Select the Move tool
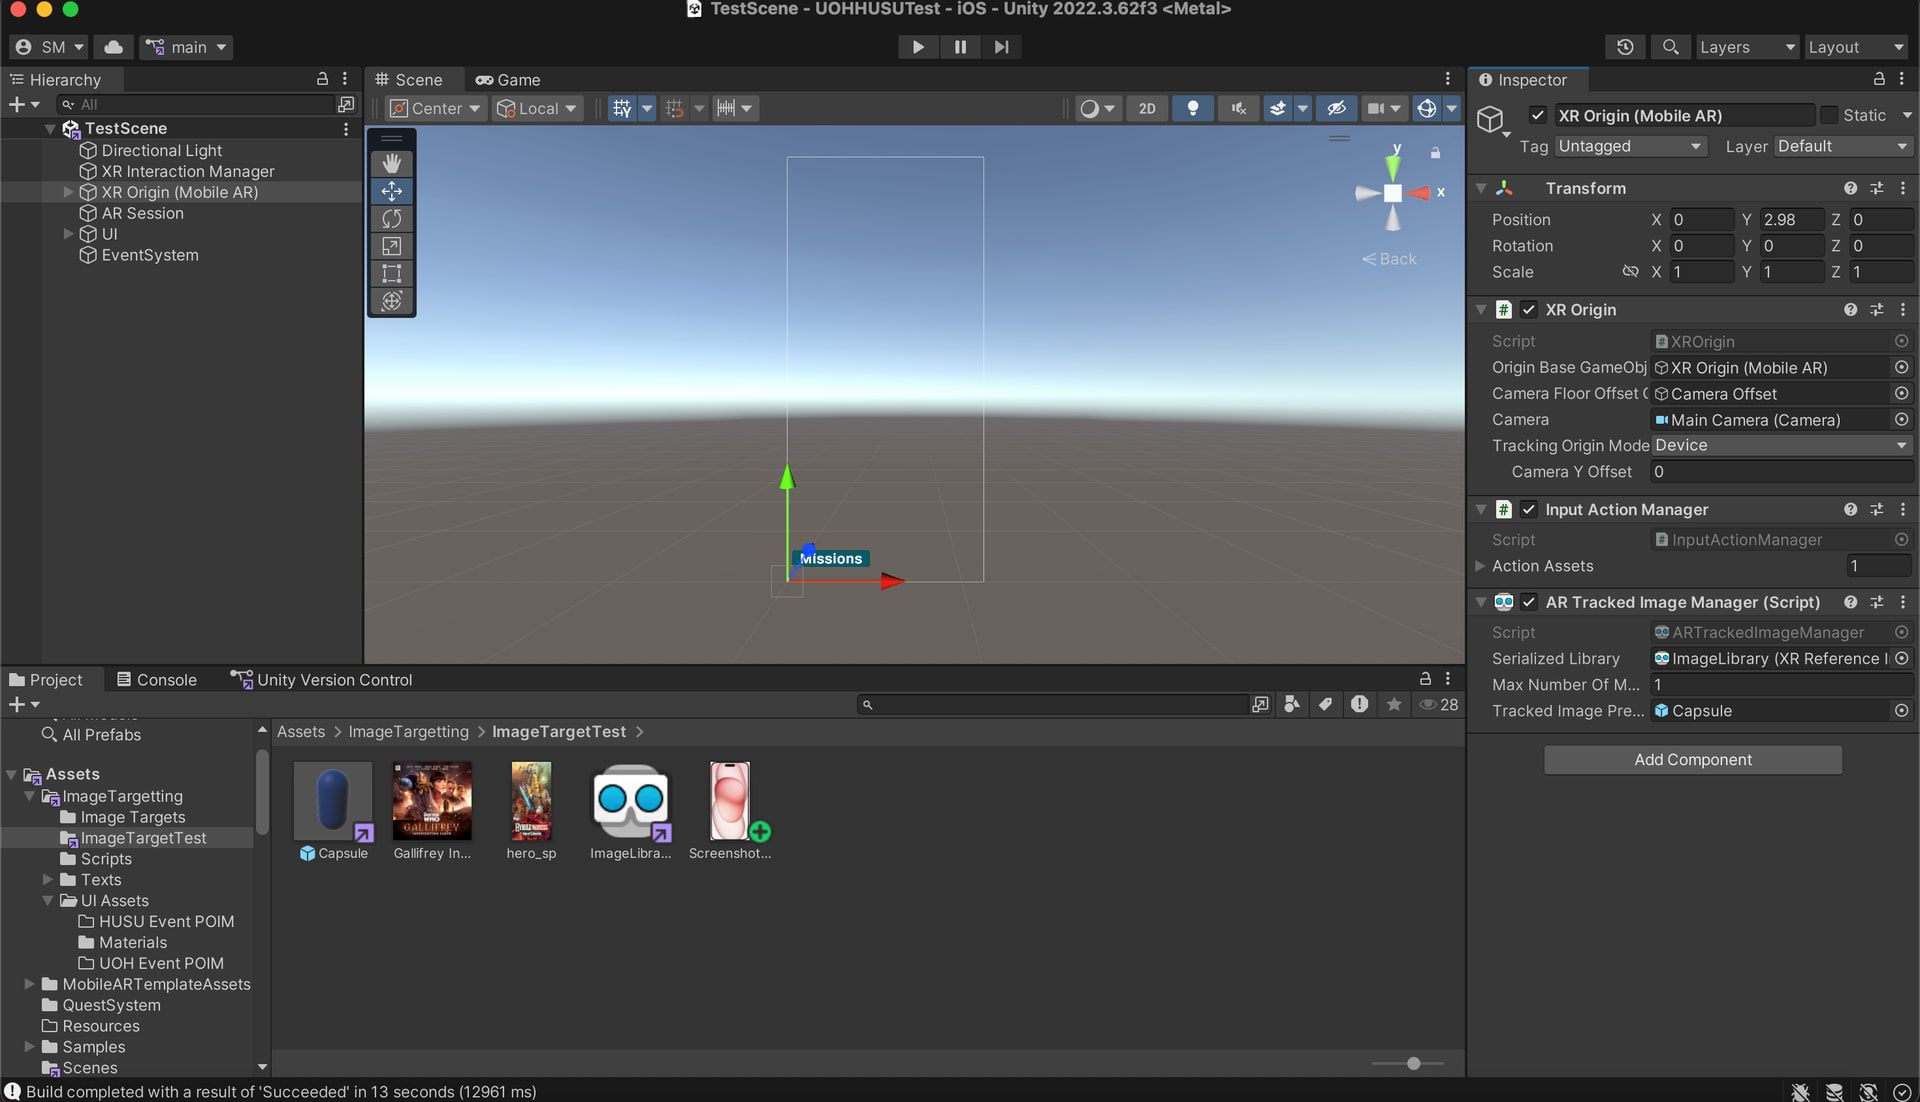This screenshot has height=1102, width=1920. [391, 191]
